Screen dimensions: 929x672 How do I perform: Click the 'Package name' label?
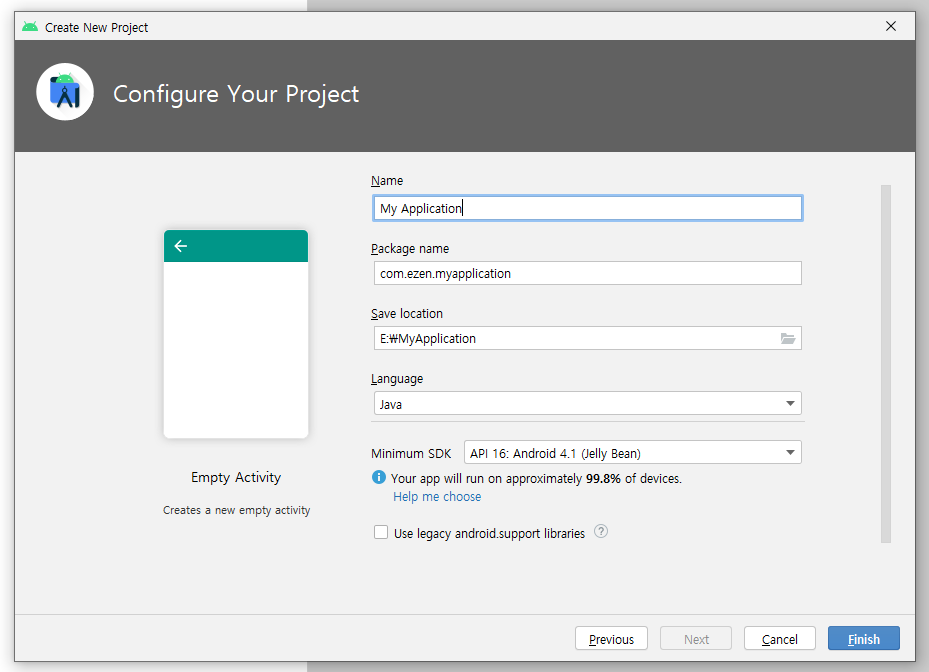[x=410, y=249]
